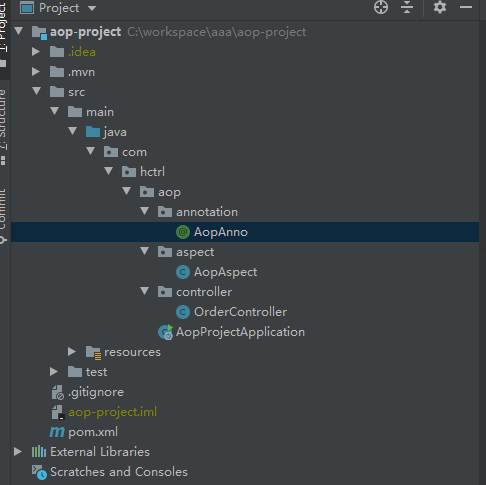Click the aop-project root name label
The width and height of the screenshot is (486, 485).
pyautogui.click(x=85, y=32)
